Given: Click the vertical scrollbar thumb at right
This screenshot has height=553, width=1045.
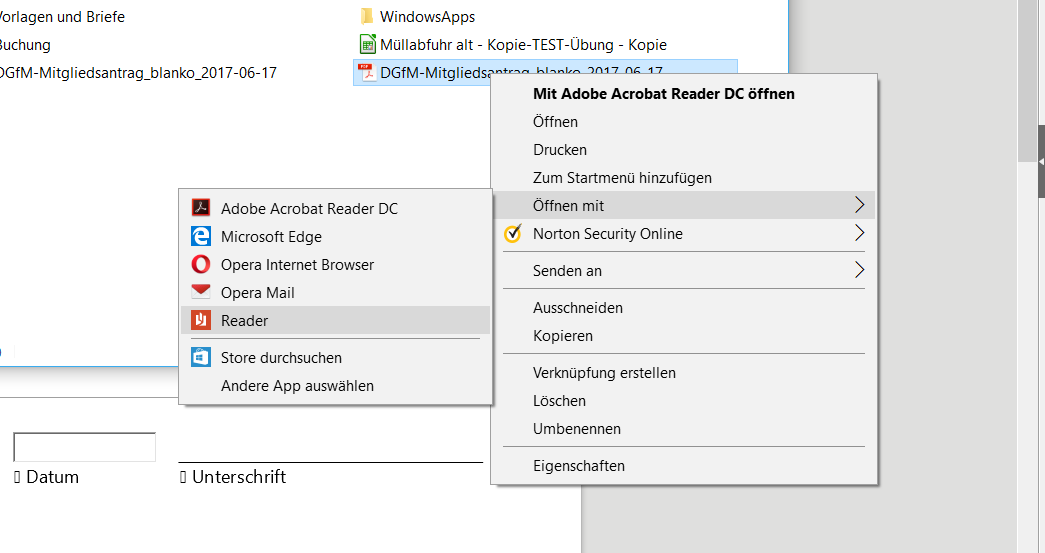Looking at the screenshot, I should click(1028, 80).
